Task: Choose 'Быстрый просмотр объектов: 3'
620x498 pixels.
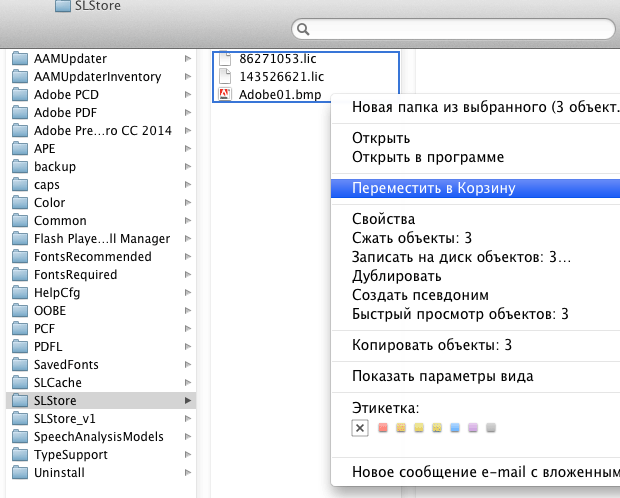Action: coord(475,314)
